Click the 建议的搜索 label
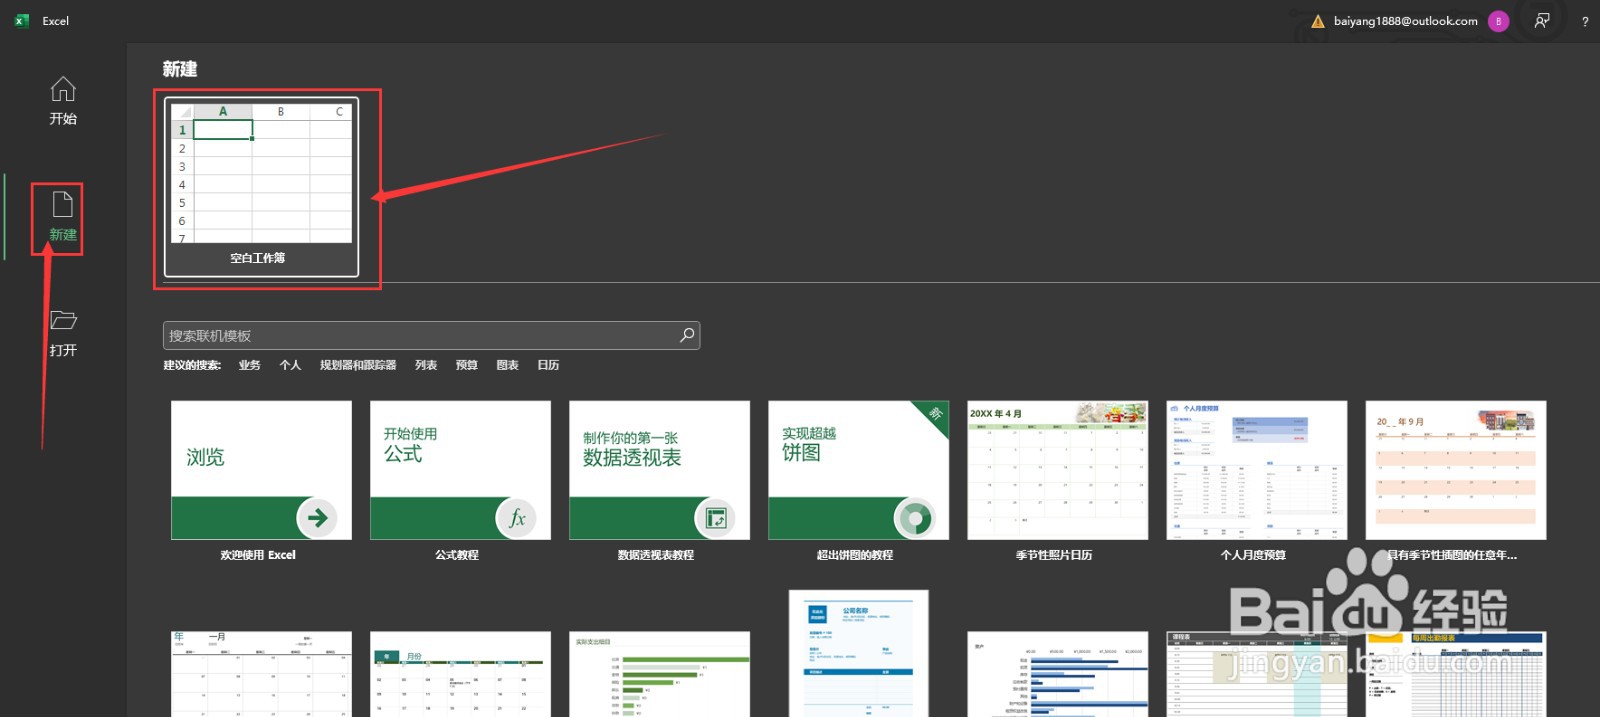Viewport: 1600px width, 717px height. pos(192,365)
